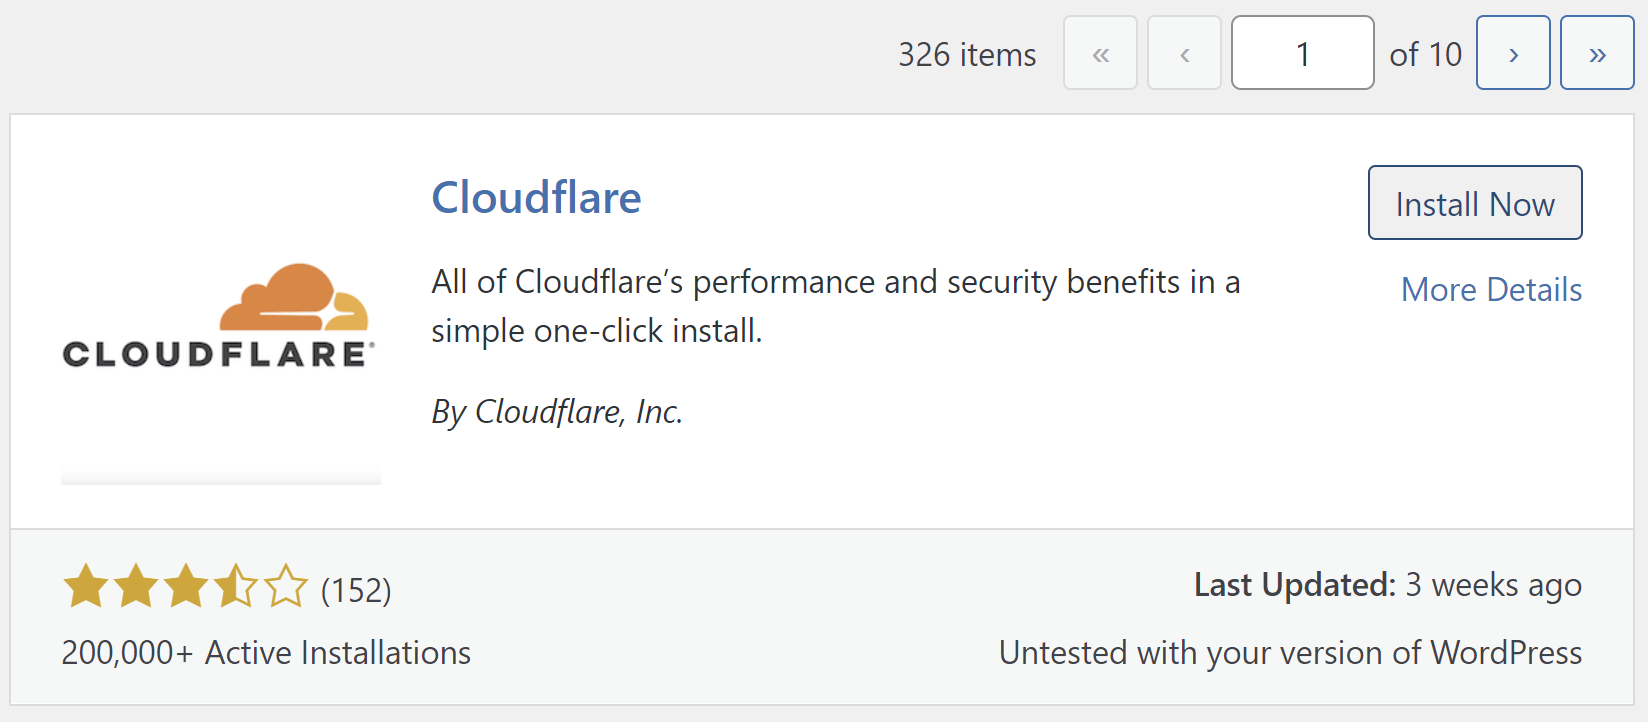Select the By Cloudflare, Inc. author text
The height and width of the screenshot is (723, 1648).
point(557,412)
